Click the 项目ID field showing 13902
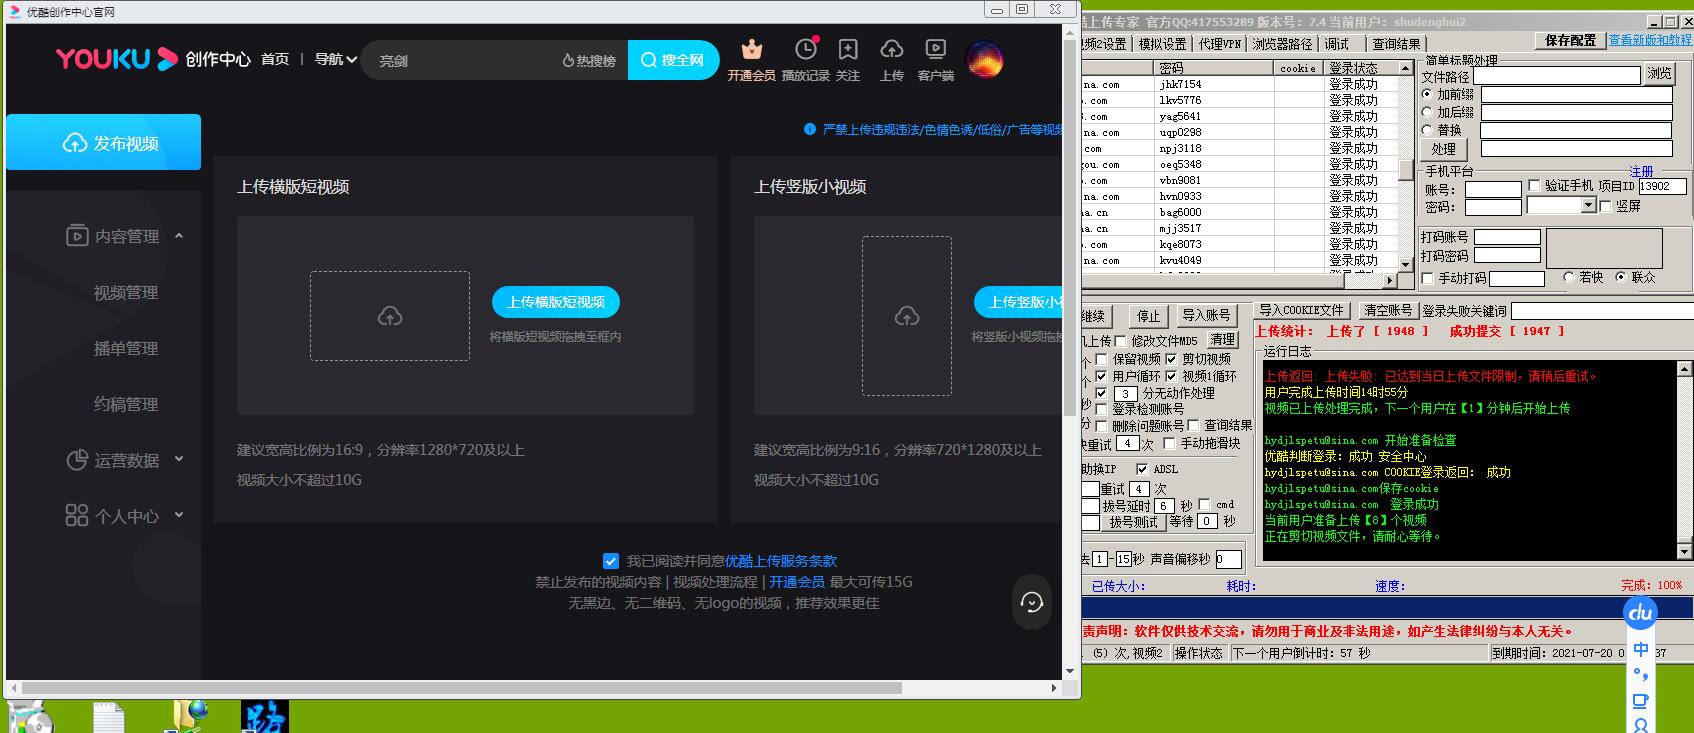Viewport: 1694px width, 733px height. coord(1662,186)
